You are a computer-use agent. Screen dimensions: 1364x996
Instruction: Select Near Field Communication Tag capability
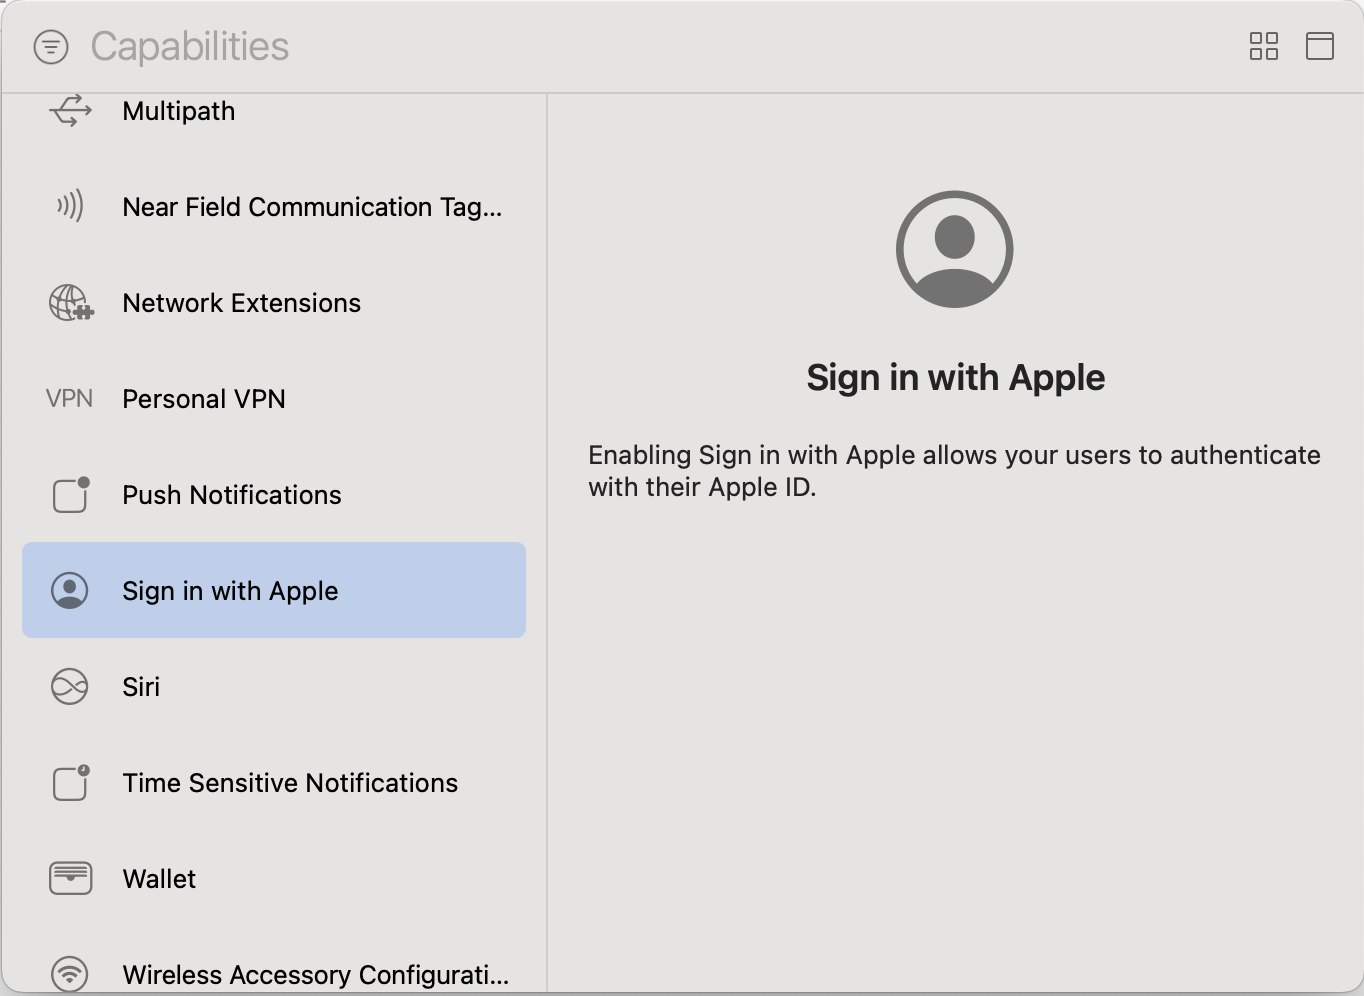[311, 207]
